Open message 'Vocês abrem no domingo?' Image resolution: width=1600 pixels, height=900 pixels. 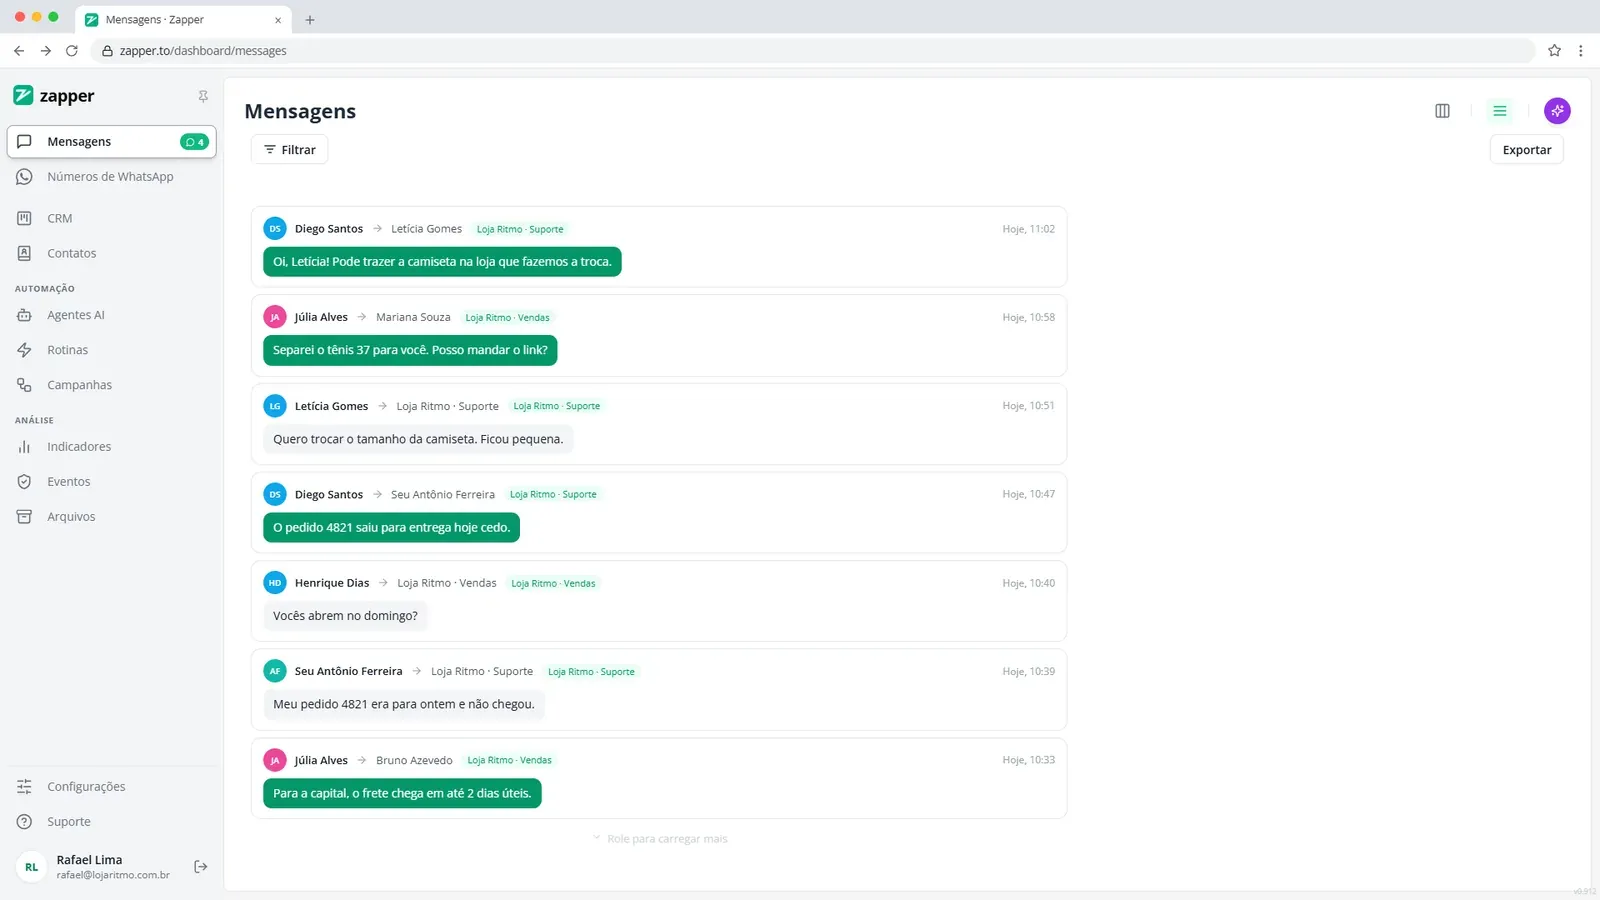point(345,616)
